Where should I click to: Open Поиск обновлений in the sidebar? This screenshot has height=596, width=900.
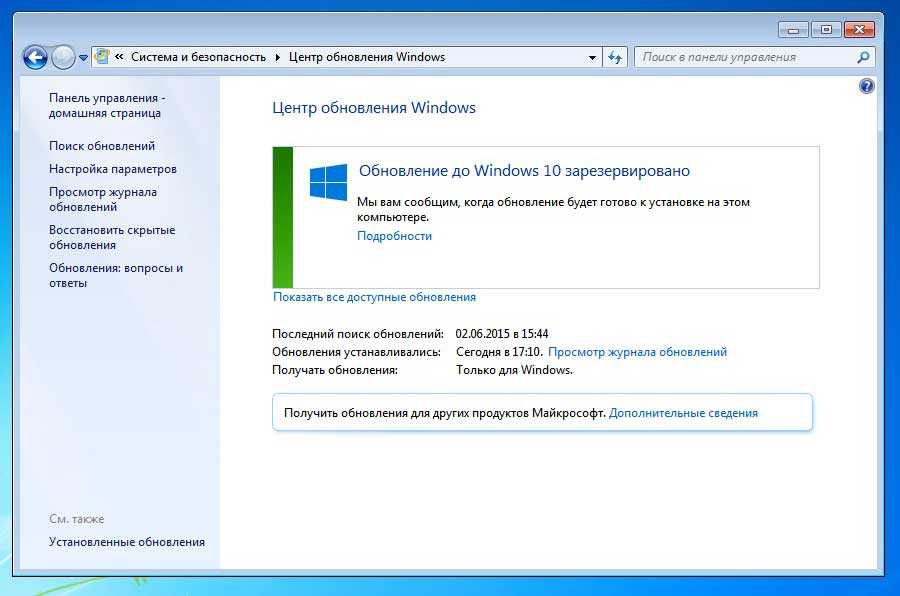click(x=102, y=146)
